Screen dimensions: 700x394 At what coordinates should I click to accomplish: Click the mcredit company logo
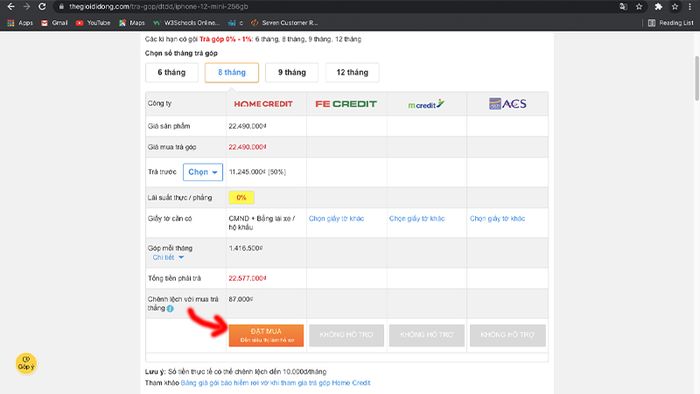pos(426,104)
